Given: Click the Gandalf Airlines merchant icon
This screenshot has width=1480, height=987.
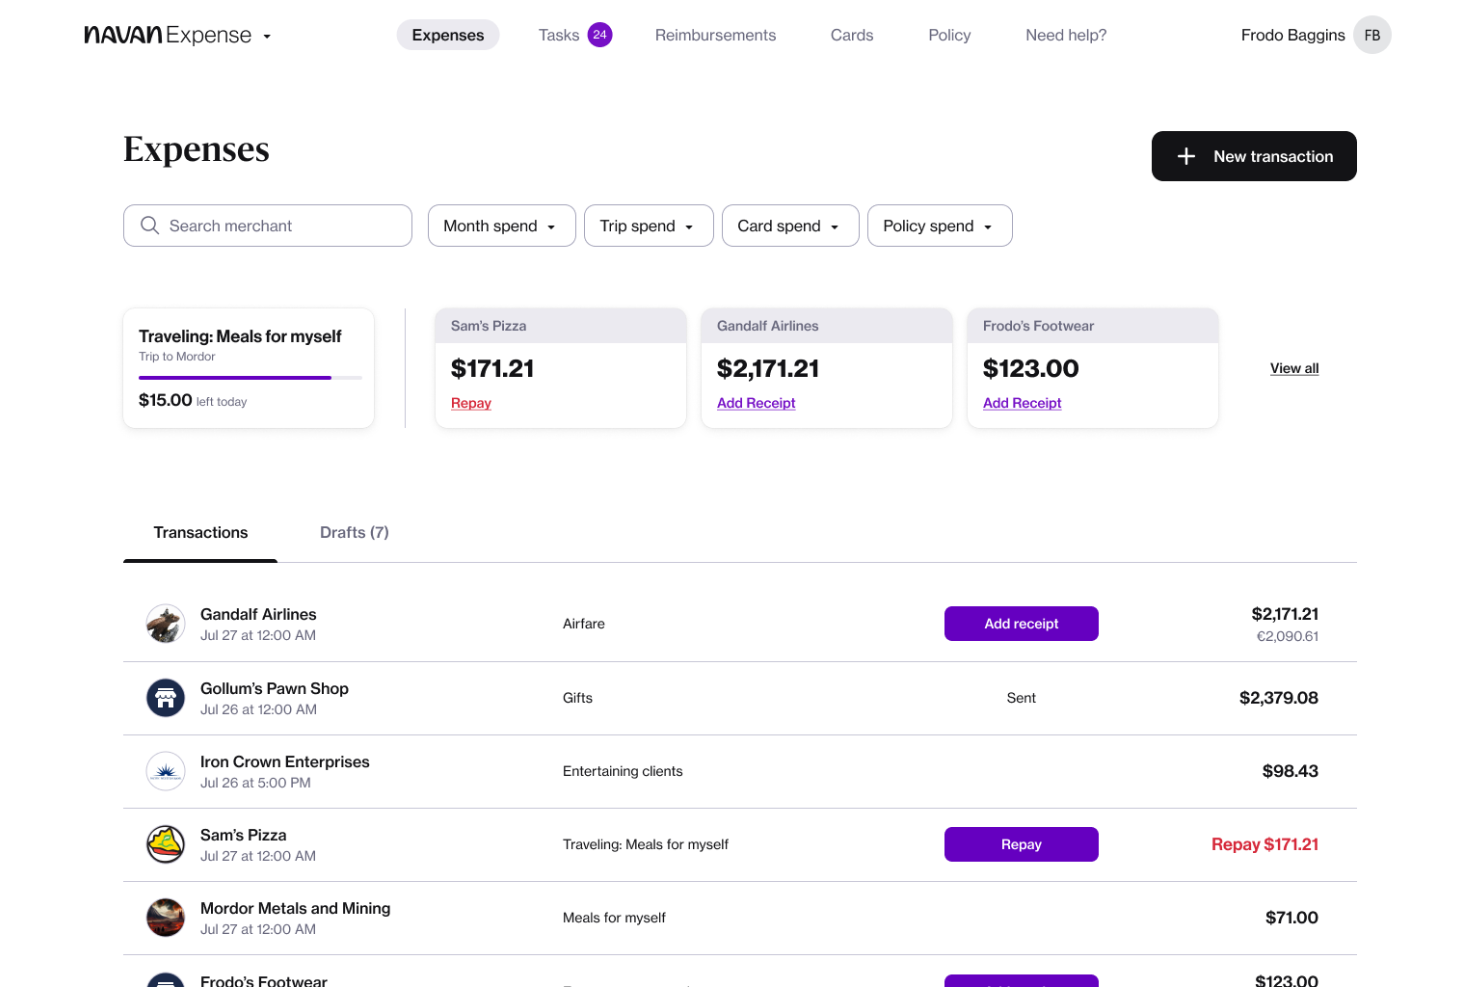Looking at the screenshot, I should pyautogui.click(x=166, y=624).
